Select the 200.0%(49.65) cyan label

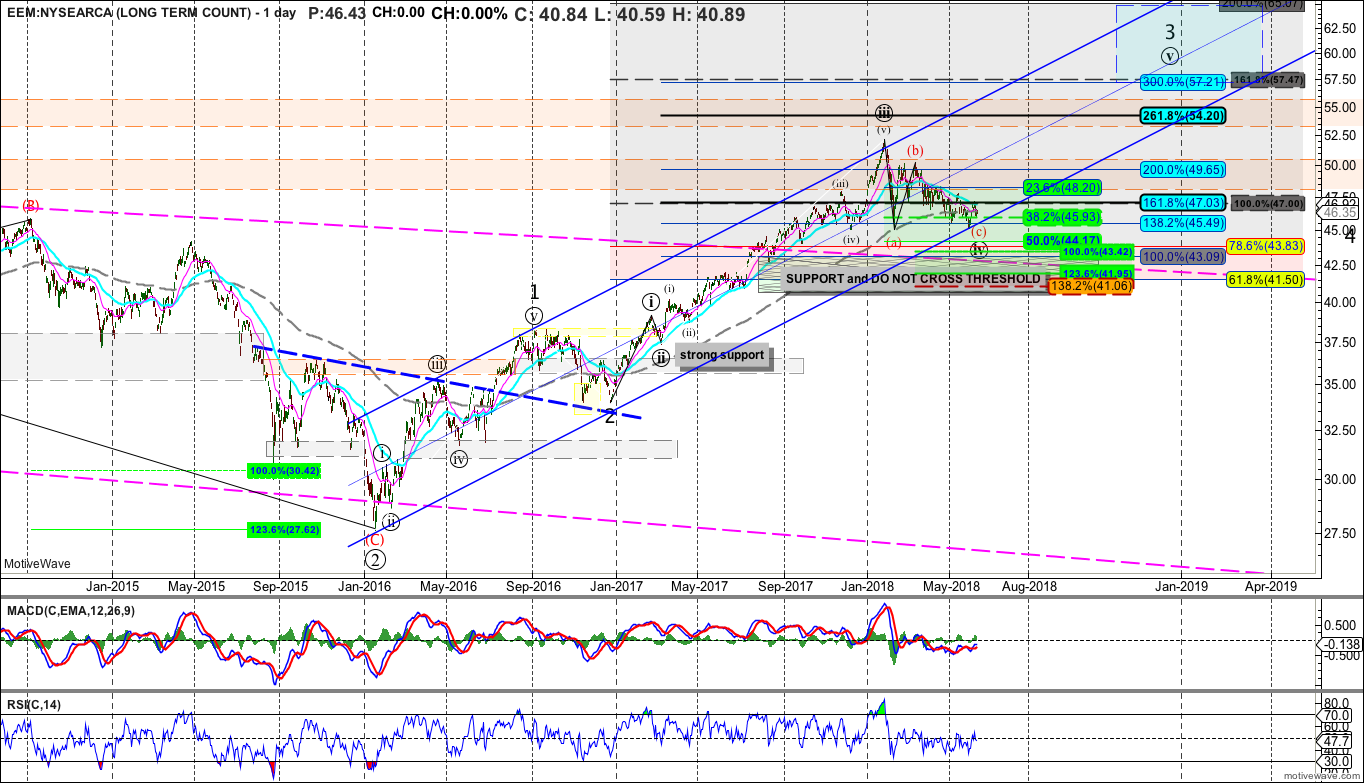pos(1183,169)
